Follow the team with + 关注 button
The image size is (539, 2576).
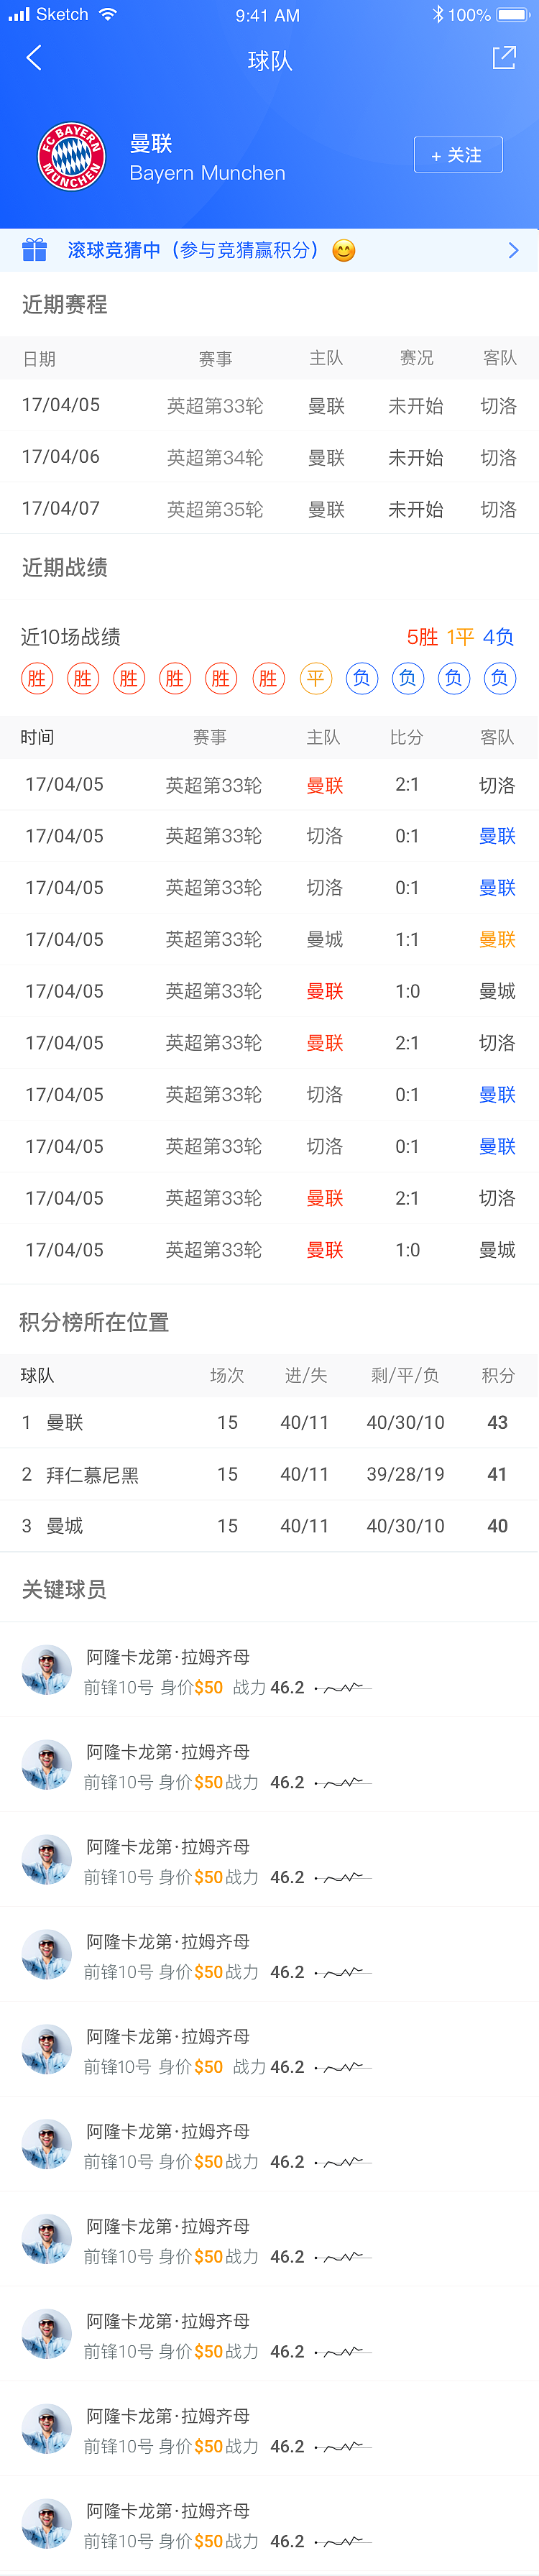click(x=458, y=155)
